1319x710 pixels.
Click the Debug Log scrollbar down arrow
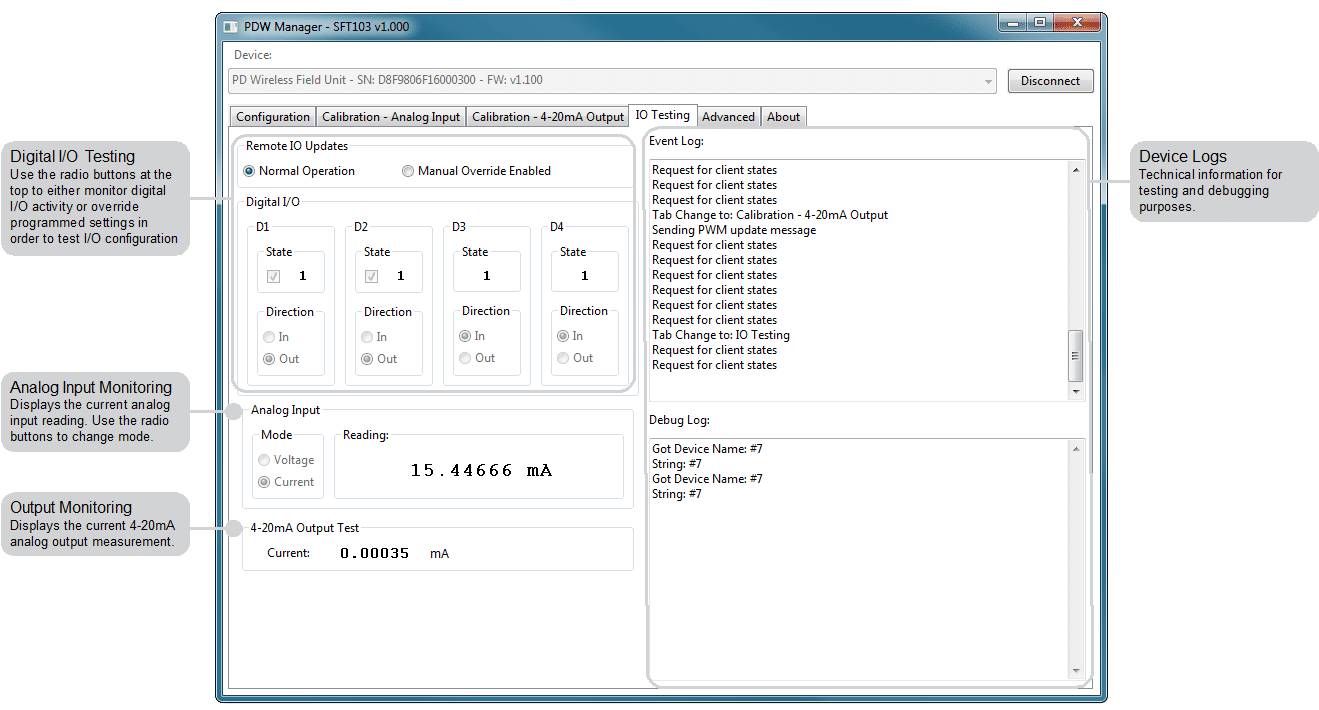pyautogui.click(x=1076, y=671)
